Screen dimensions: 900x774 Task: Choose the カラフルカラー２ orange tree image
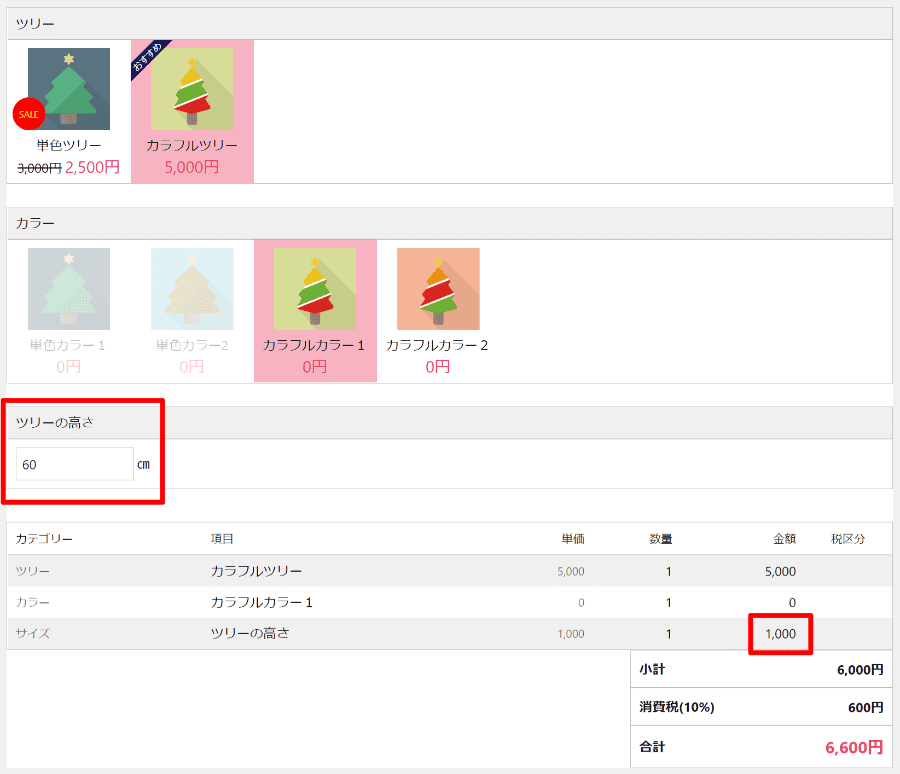click(438, 289)
